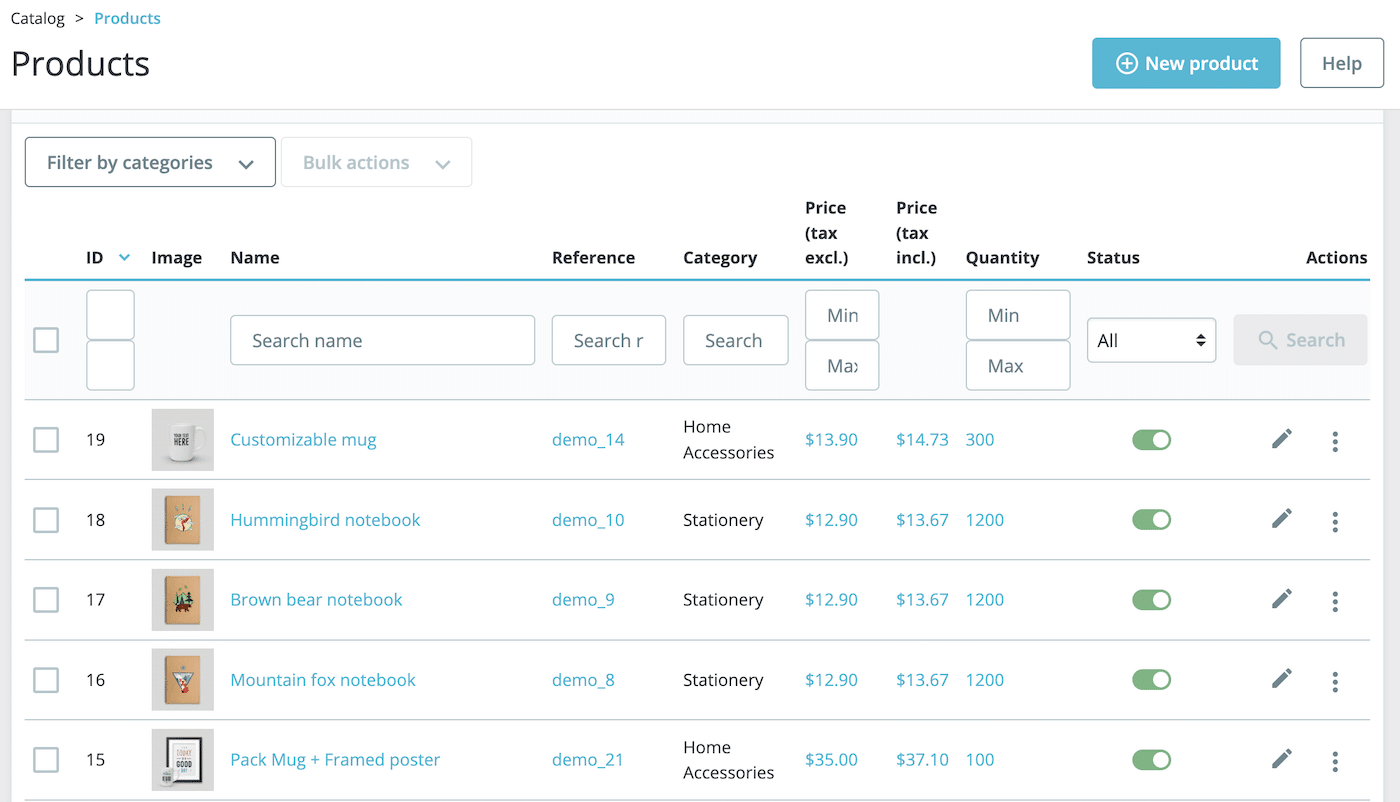Click the Help button
The image size is (1400, 802).
coord(1341,62)
